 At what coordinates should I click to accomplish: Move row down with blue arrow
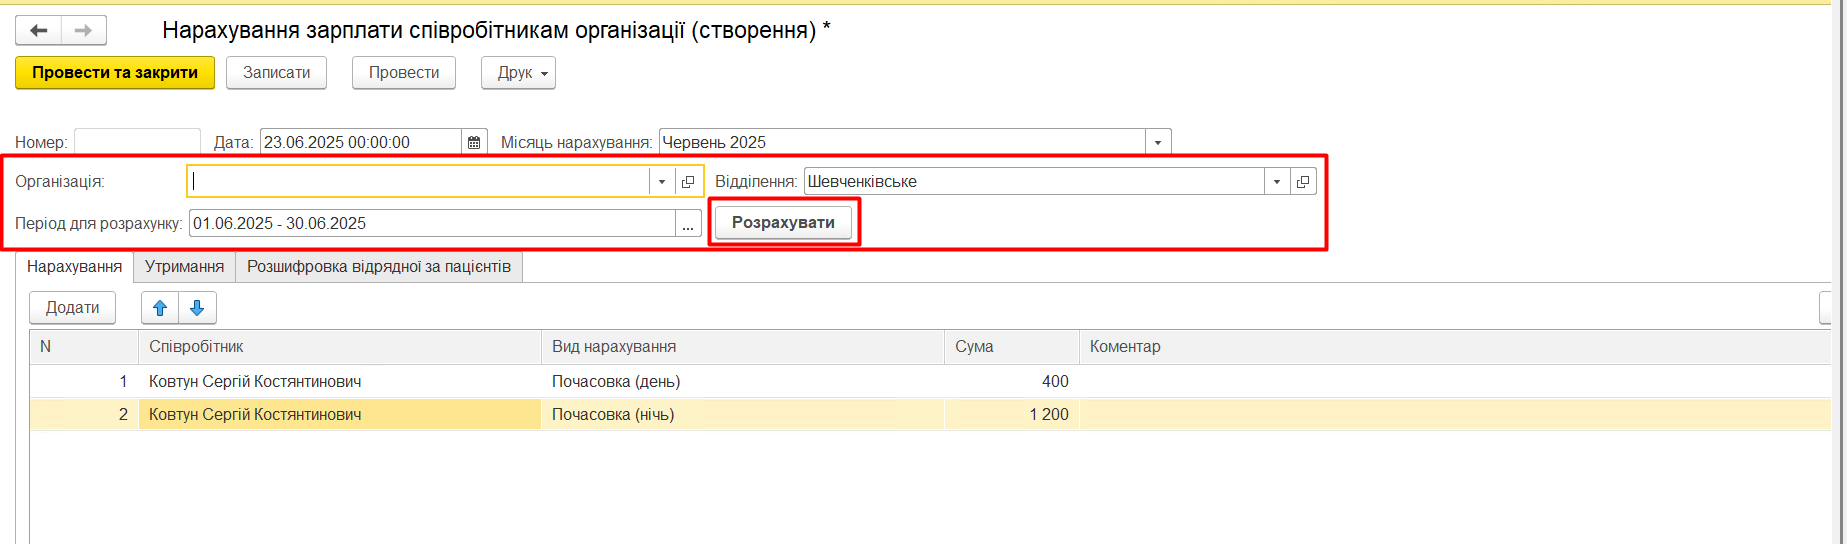pos(197,308)
